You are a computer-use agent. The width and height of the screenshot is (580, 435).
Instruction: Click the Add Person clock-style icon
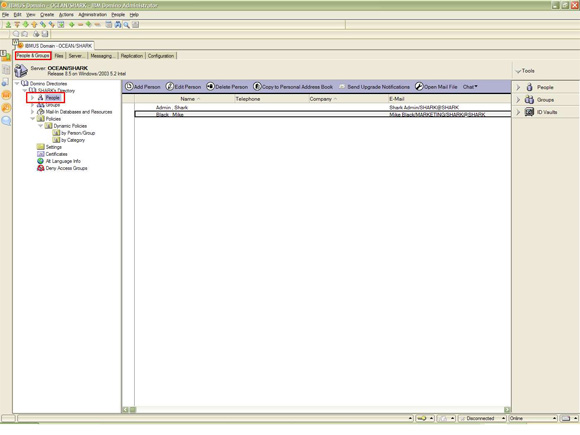pos(129,87)
